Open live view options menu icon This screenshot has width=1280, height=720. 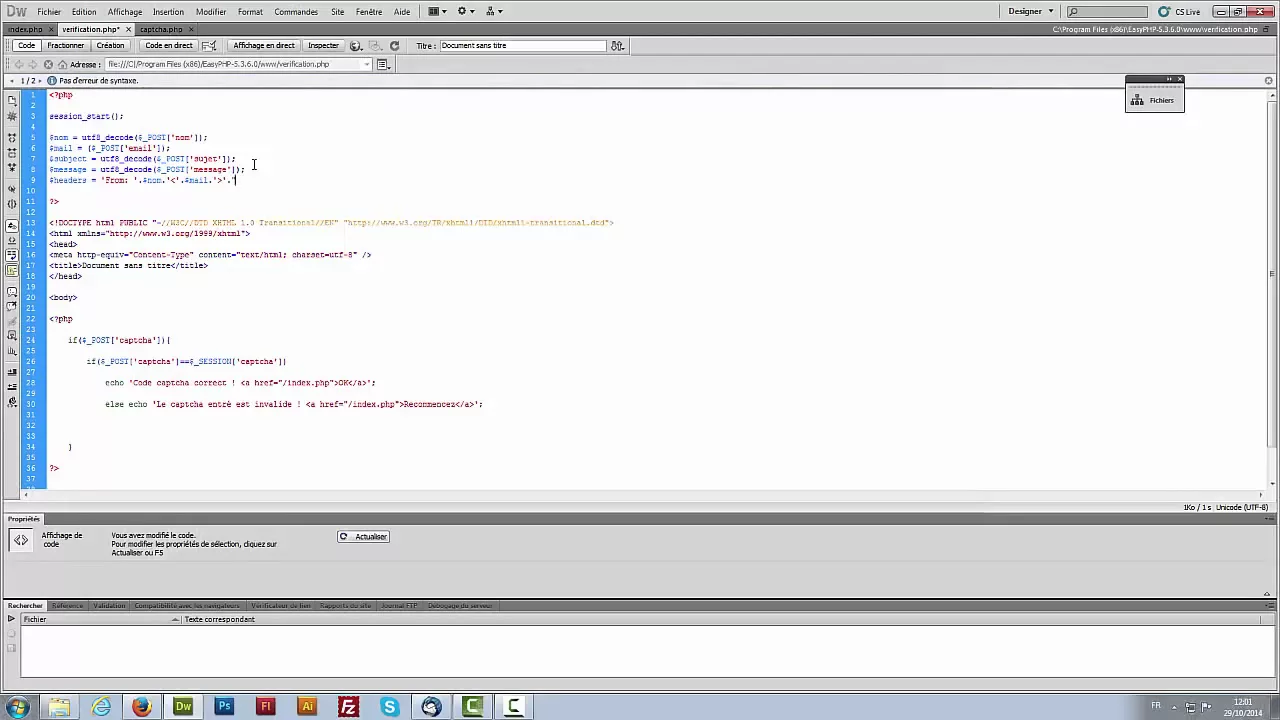(x=382, y=64)
